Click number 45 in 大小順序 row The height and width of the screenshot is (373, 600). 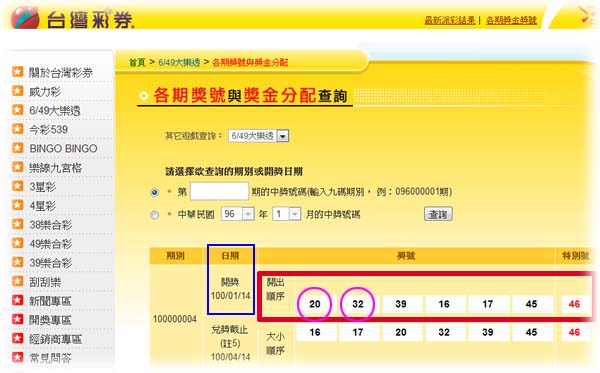click(x=531, y=332)
